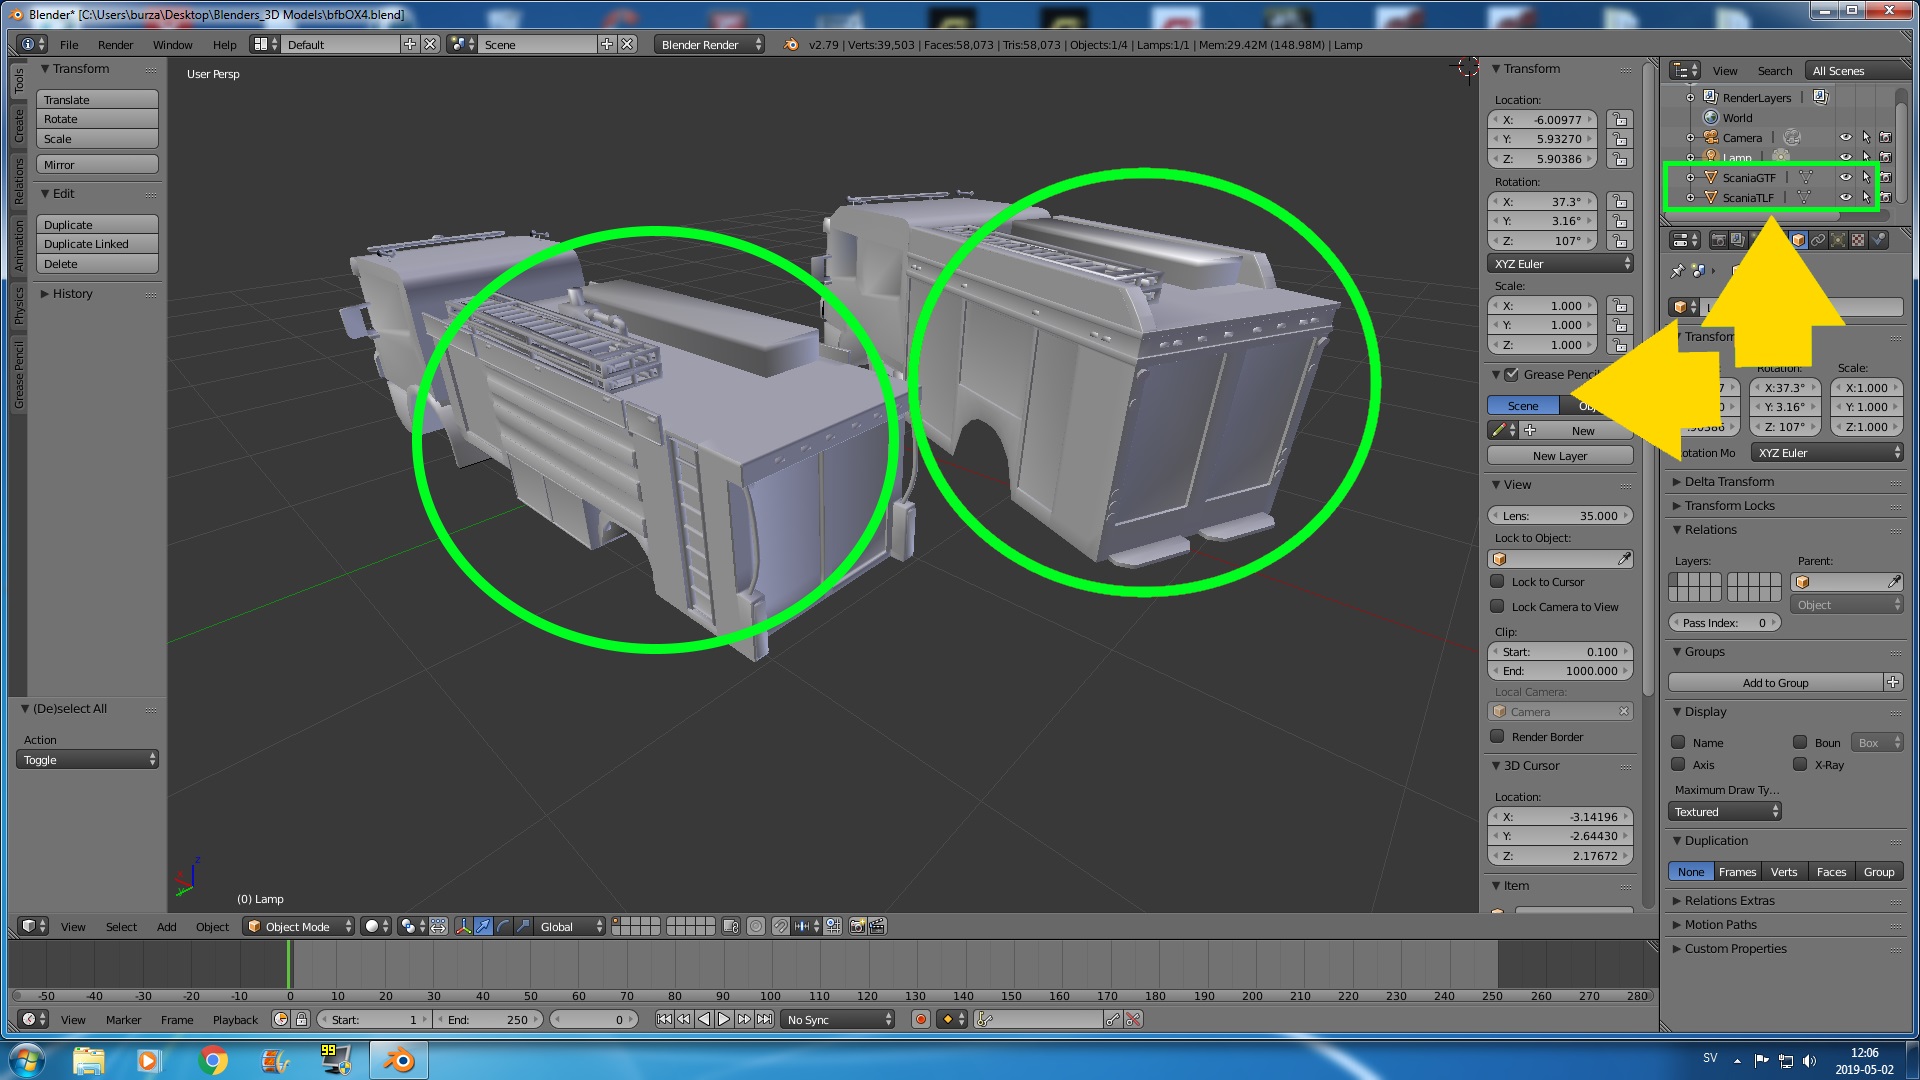Enable Lock Camera to View checkbox
The height and width of the screenshot is (1080, 1920).
1497,607
